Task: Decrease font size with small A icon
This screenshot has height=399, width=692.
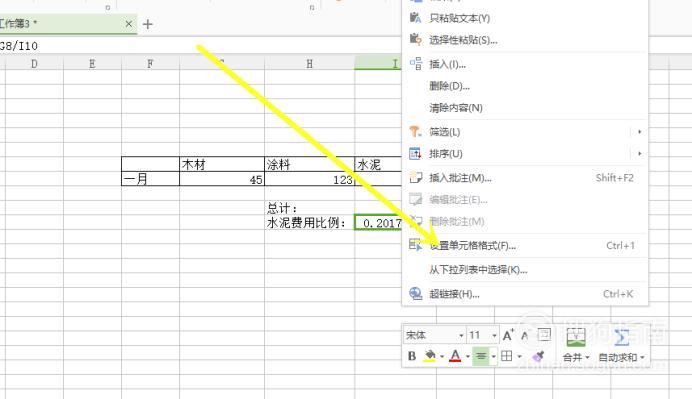Action: [524, 335]
